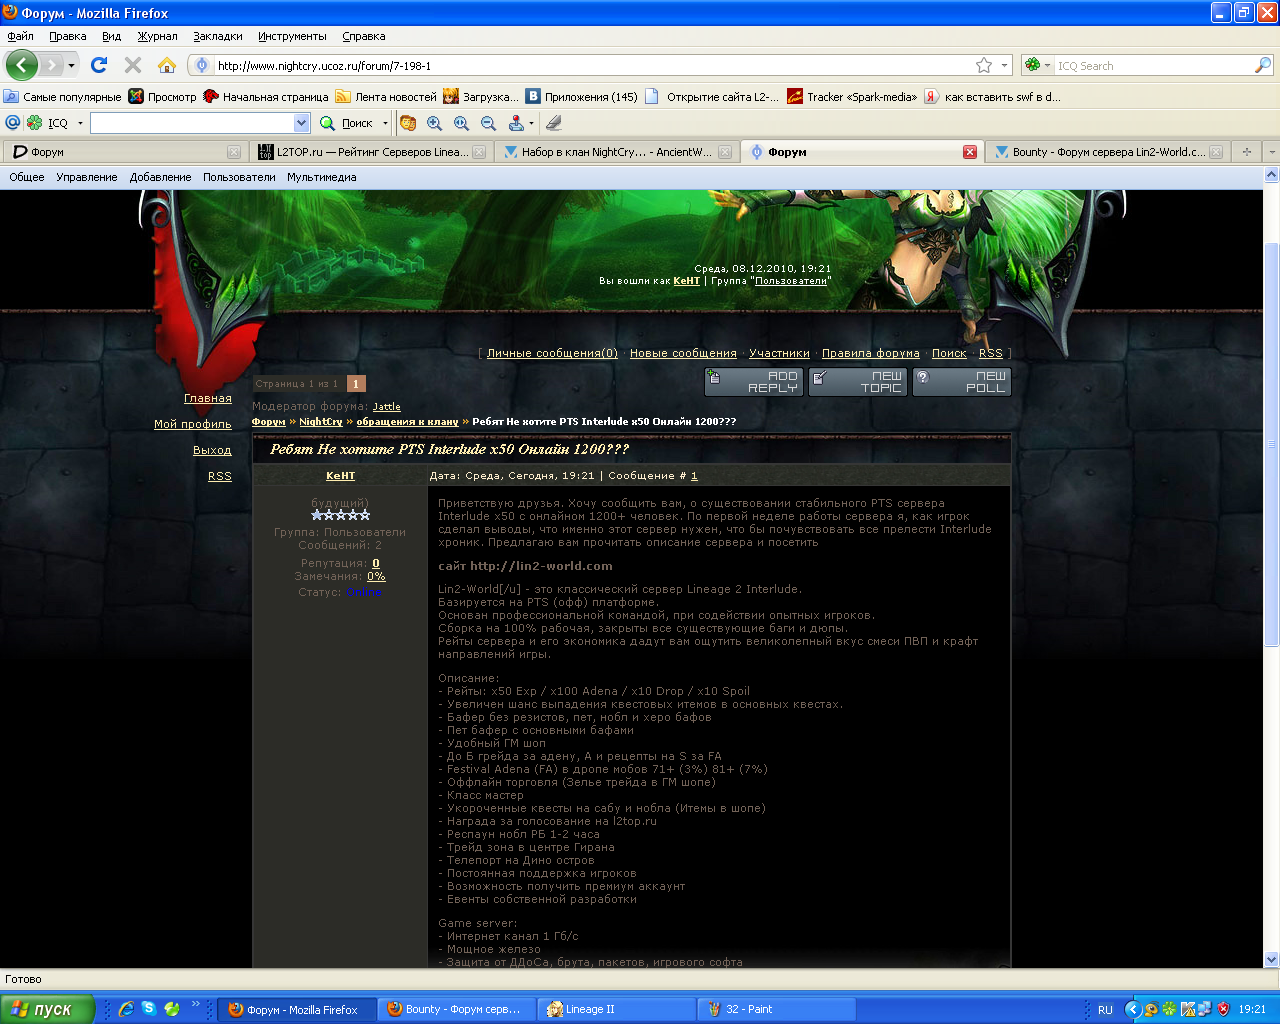Click the zoom reset magnifier on the ICQ toolbar

click(x=461, y=123)
